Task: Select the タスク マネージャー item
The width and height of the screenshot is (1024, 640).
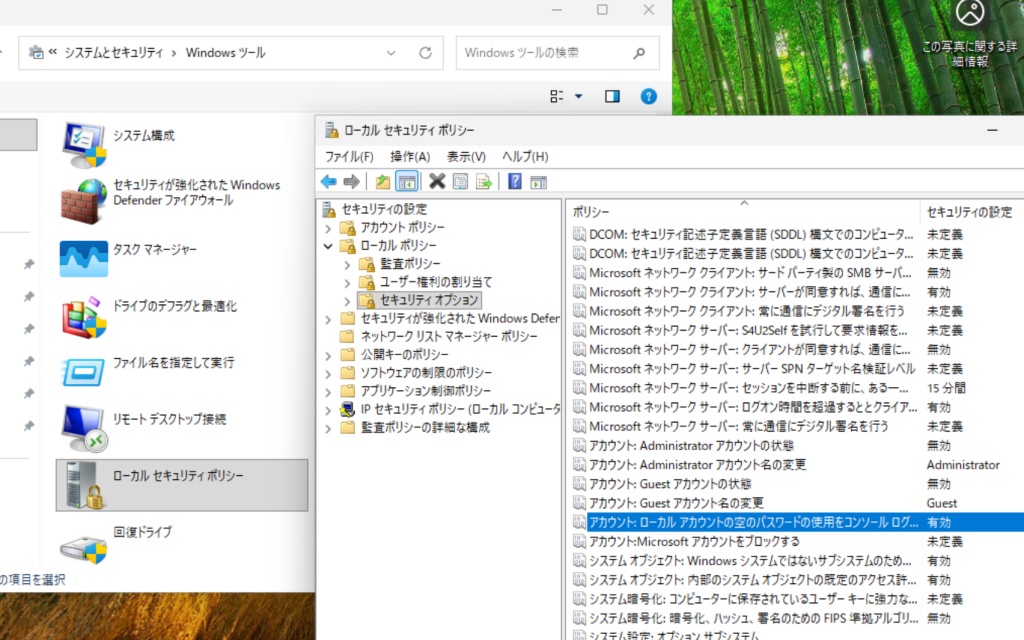Action: [154, 250]
